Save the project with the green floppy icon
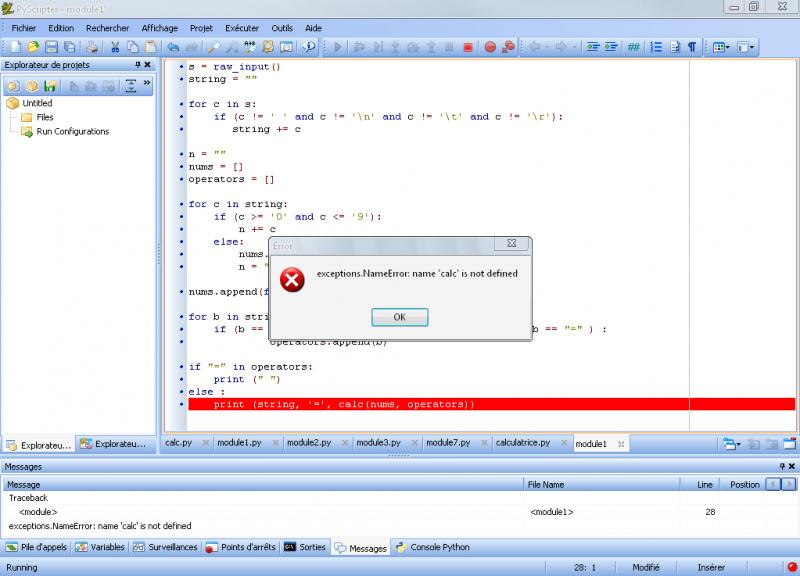The width and height of the screenshot is (800, 576). coord(49,86)
